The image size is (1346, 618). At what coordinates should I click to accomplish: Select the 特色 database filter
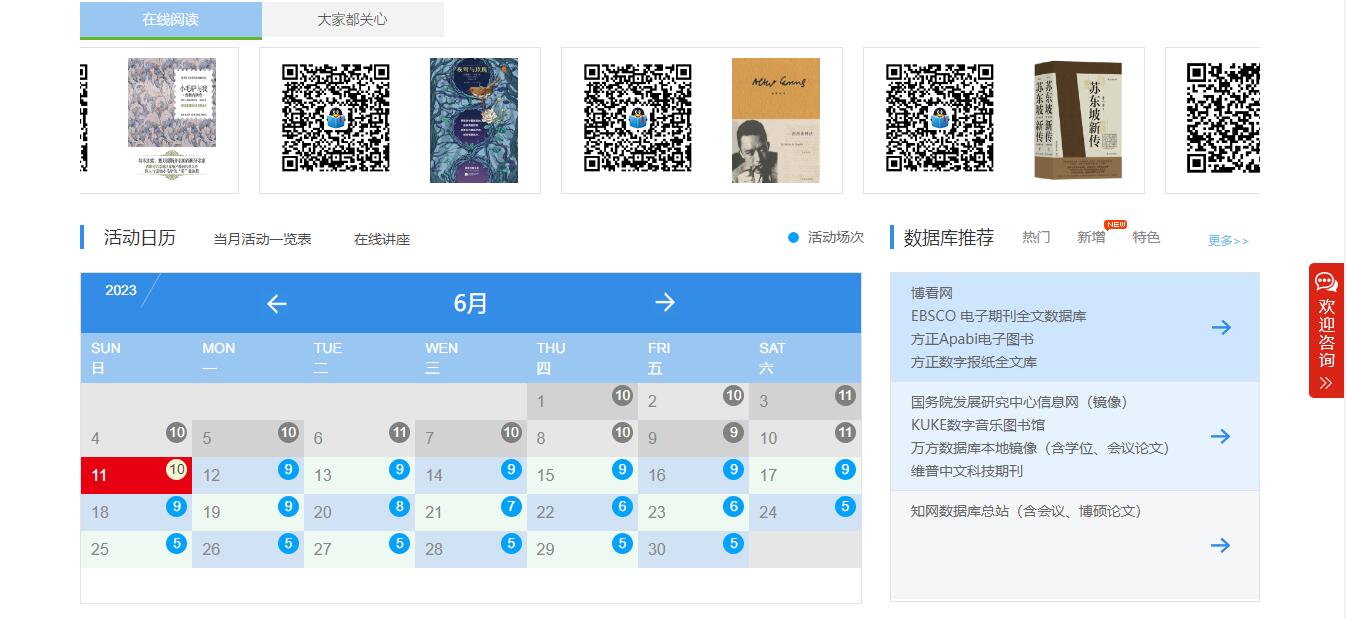1146,237
